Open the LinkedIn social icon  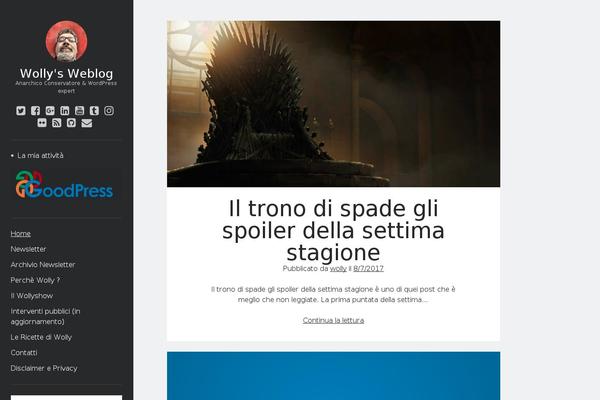[65, 111]
